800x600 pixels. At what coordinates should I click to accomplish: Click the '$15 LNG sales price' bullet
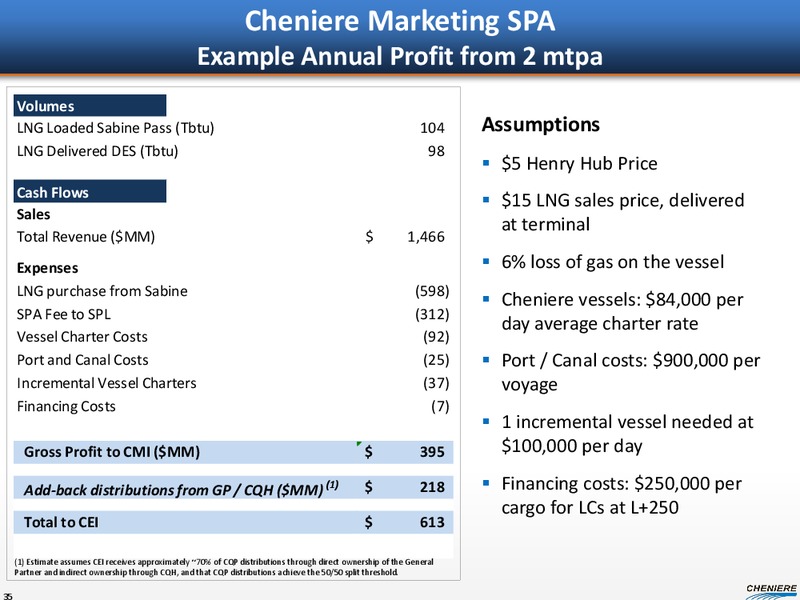click(x=623, y=212)
